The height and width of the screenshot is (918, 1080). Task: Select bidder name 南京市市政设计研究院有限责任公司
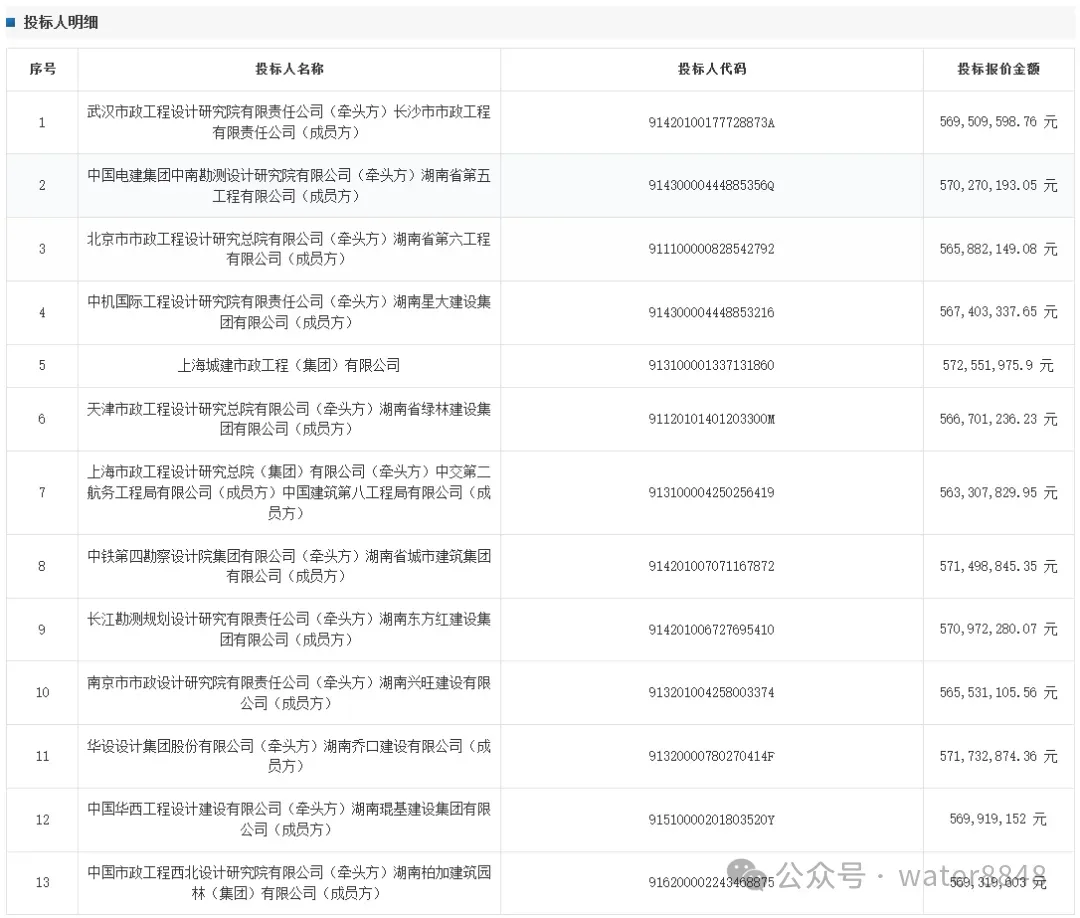198,682
